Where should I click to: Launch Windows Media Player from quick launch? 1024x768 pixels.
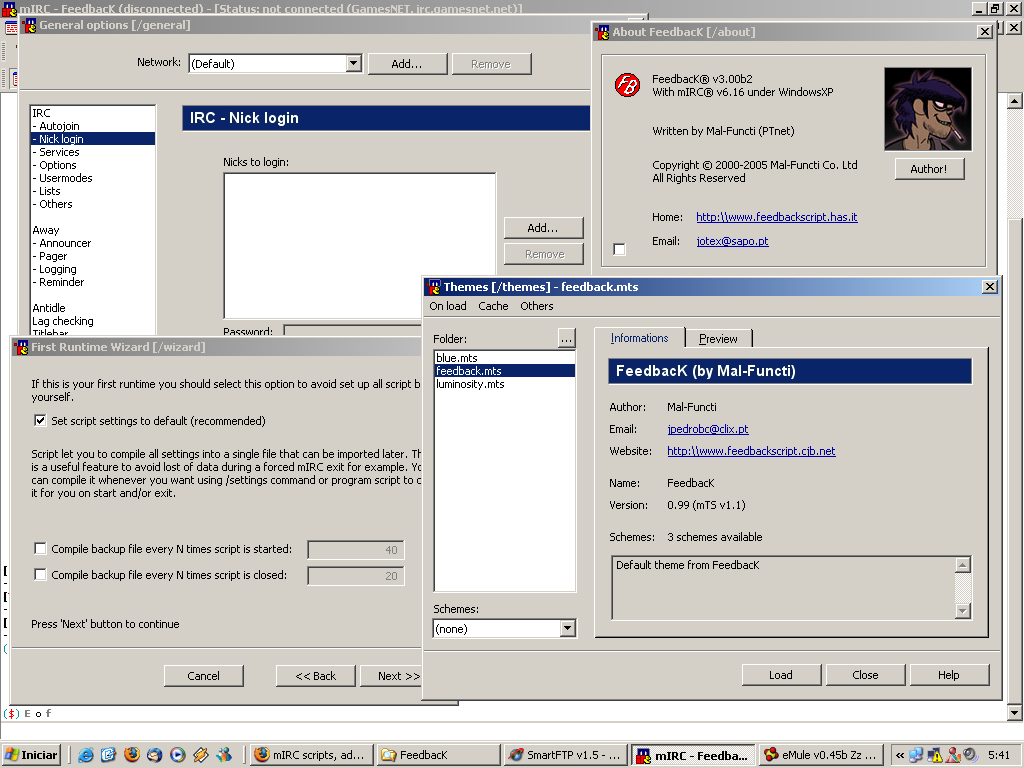[x=178, y=755]
